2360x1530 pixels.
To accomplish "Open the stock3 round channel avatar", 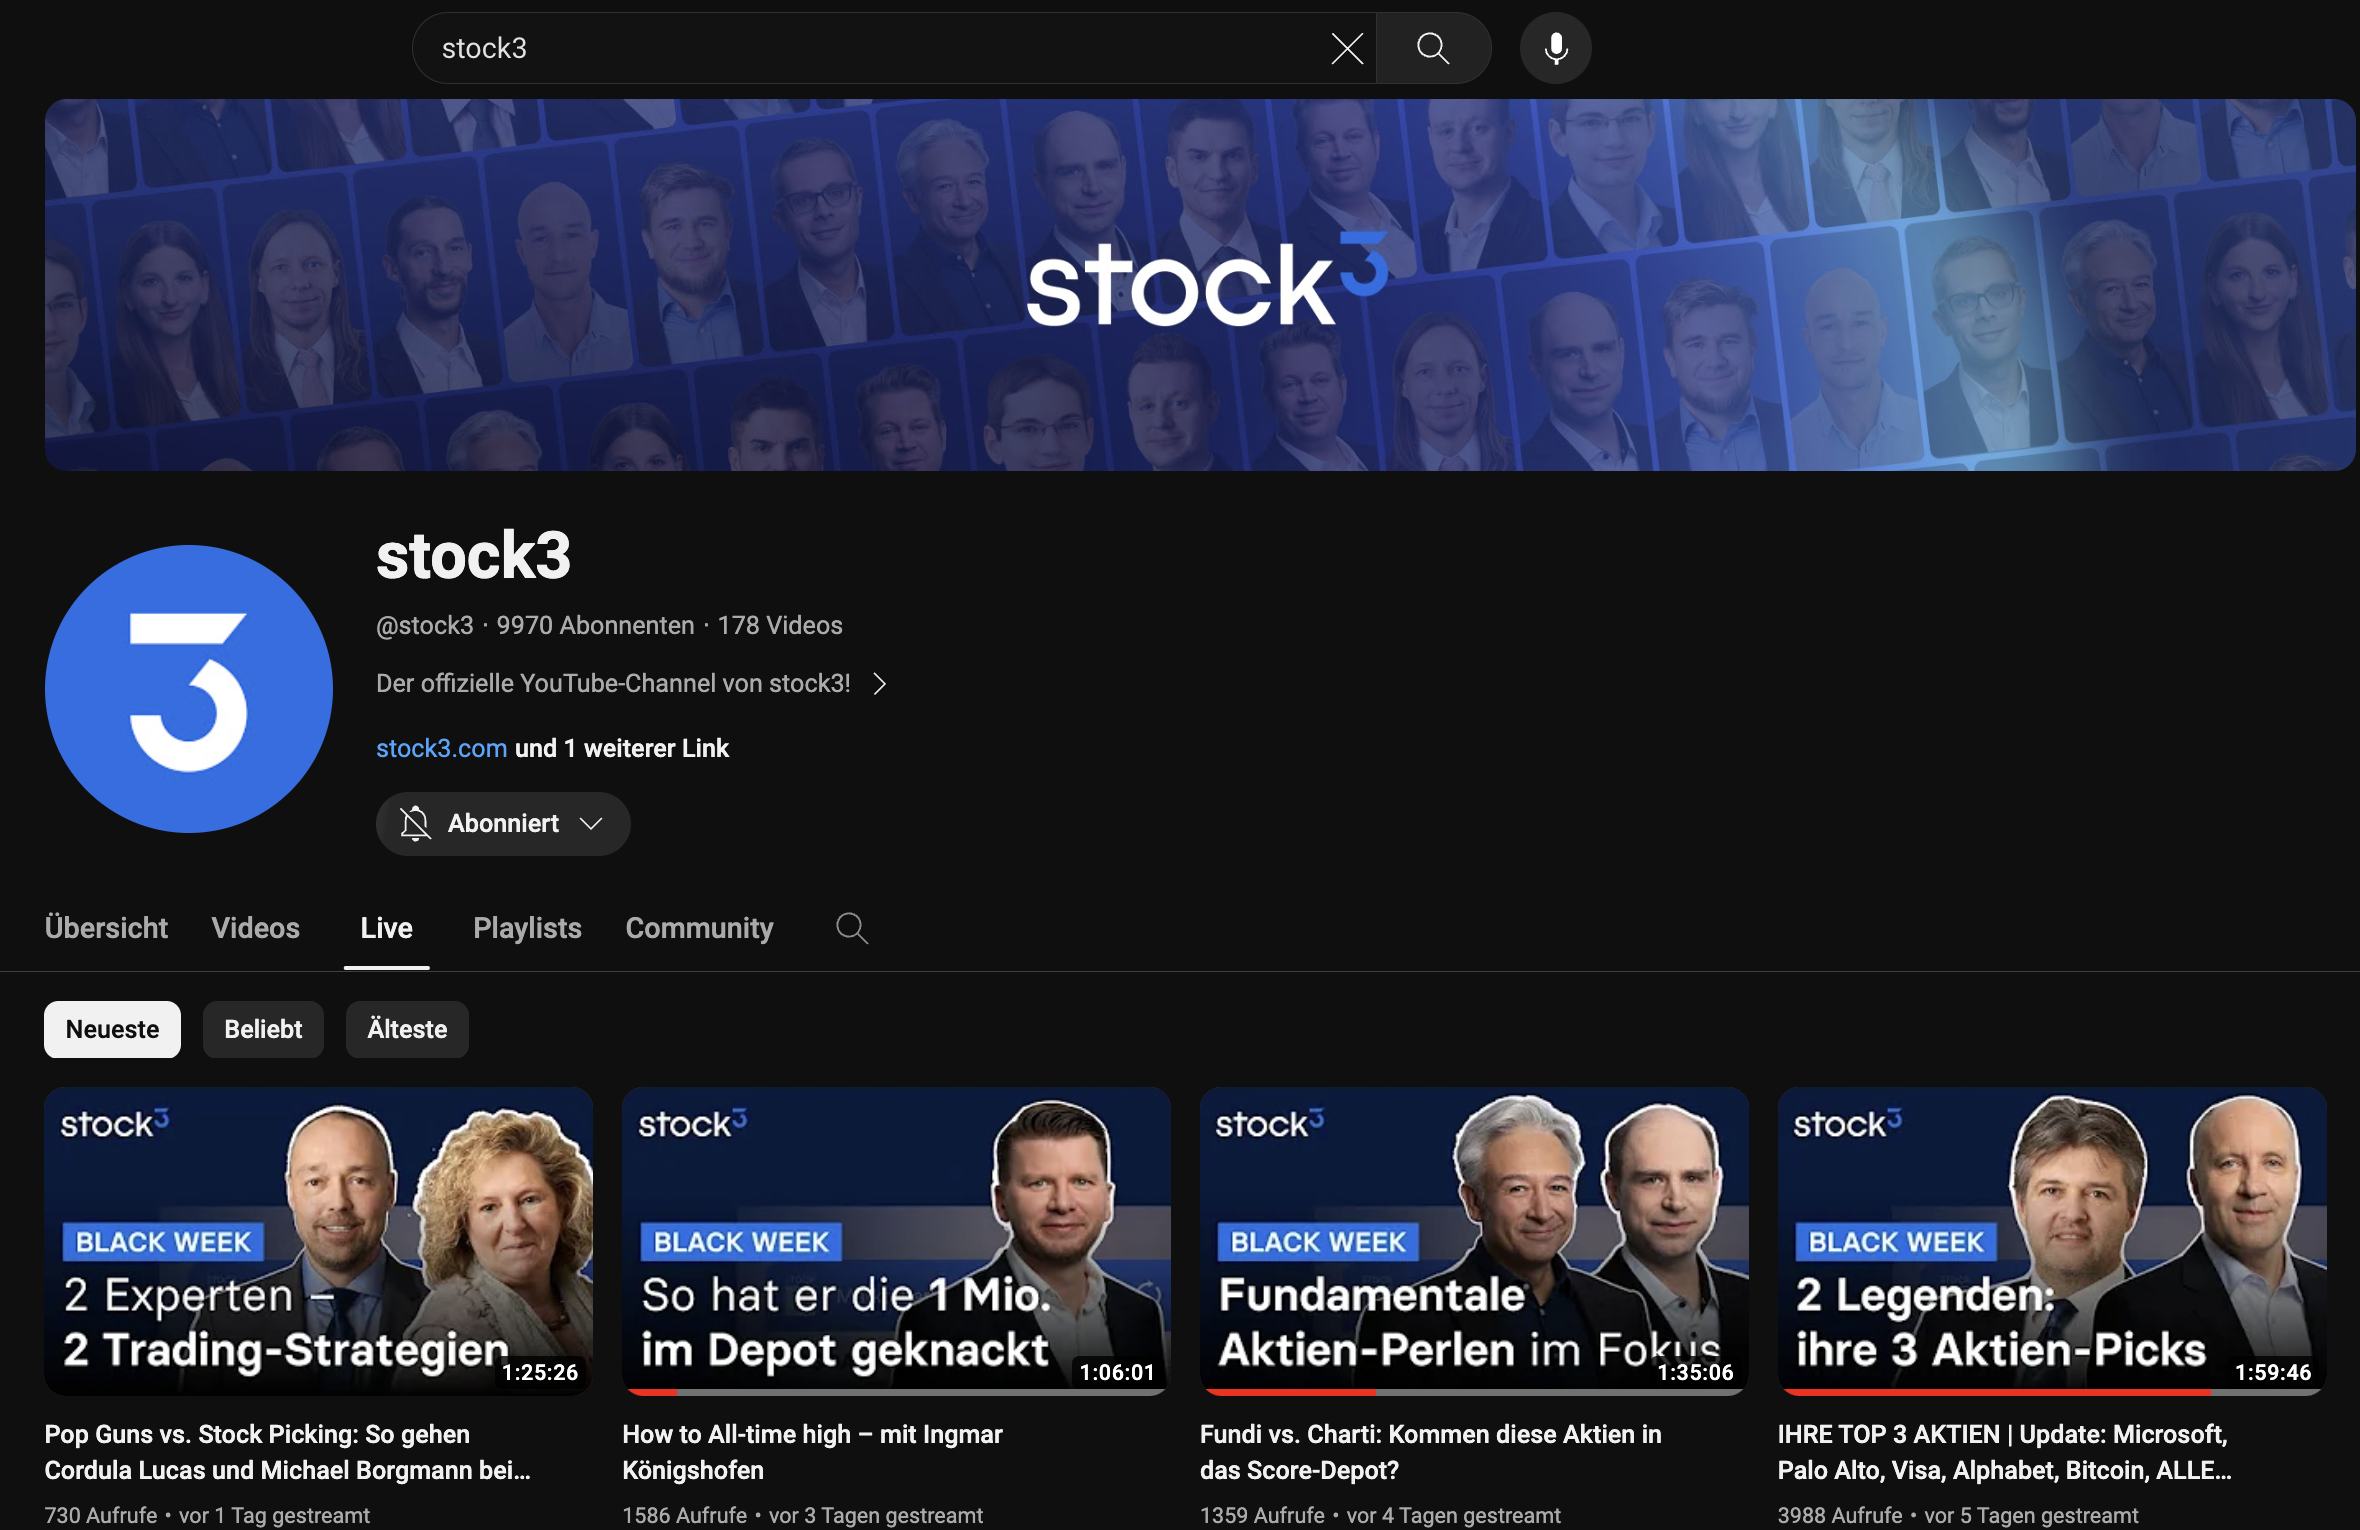I will (x=189, y=689).
